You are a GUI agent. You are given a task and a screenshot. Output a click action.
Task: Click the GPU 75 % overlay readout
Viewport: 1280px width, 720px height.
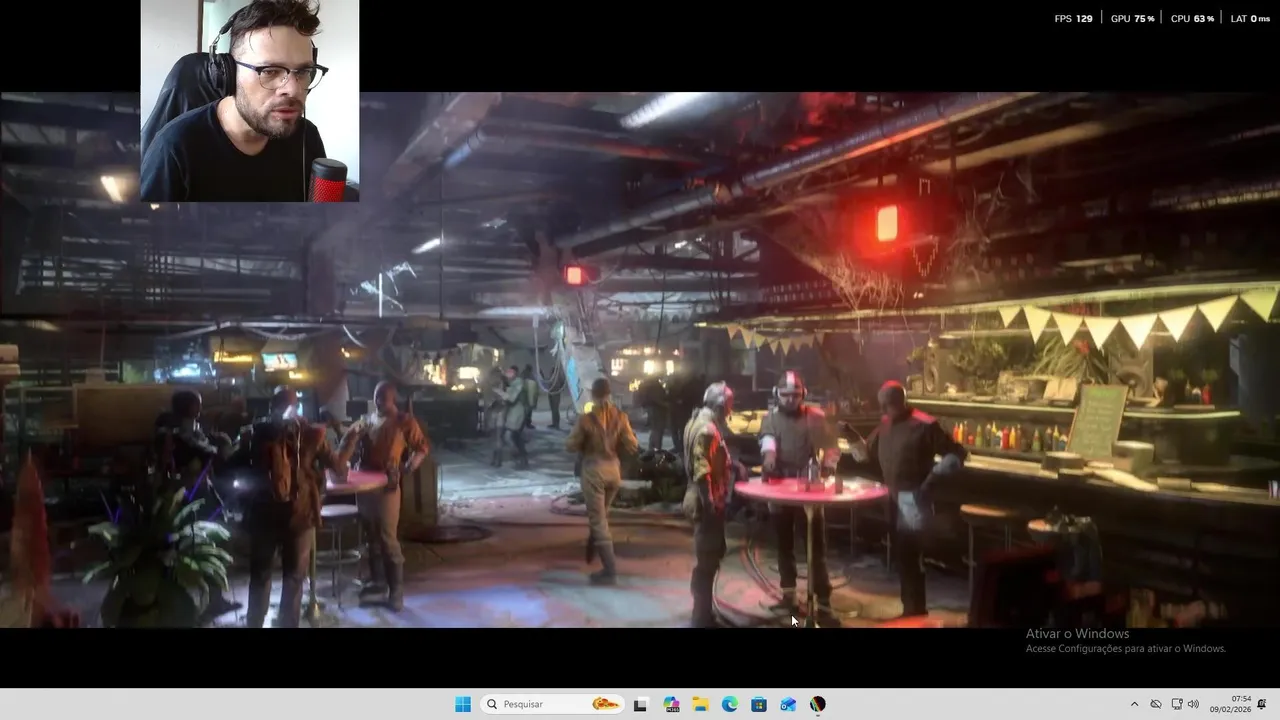pos(1132,18)
